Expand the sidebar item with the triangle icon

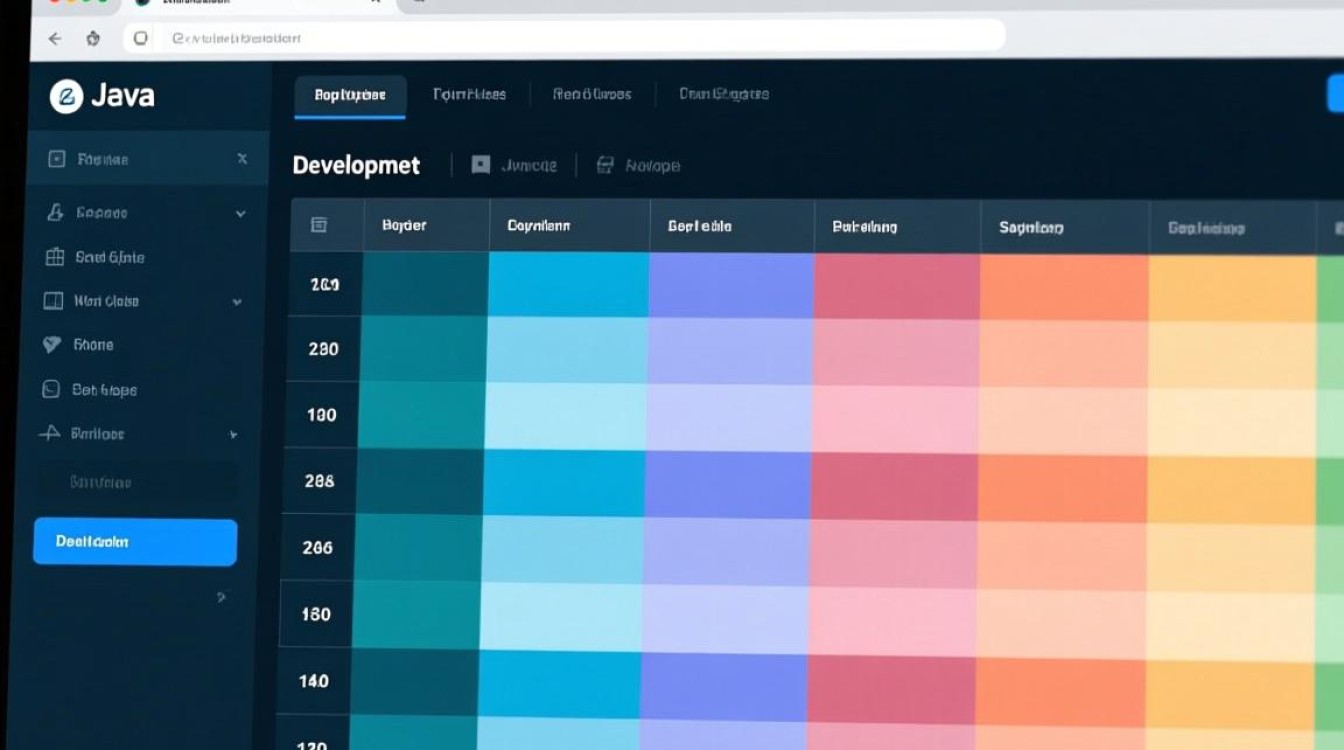click(x=233, y=435)
